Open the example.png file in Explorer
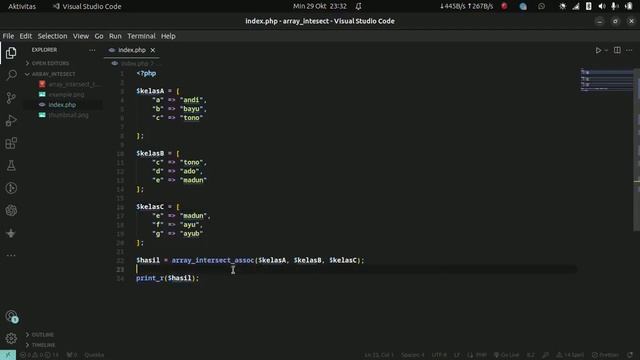Image resolution: width=640 pixels, height=360 pixels. (x=66, y=94)
